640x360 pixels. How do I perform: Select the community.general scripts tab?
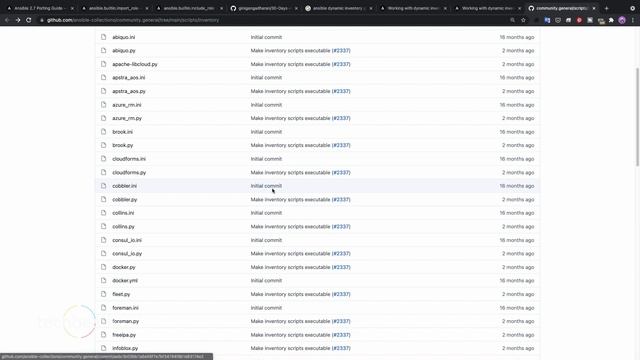pyautogui.click(x=562, y=8)
